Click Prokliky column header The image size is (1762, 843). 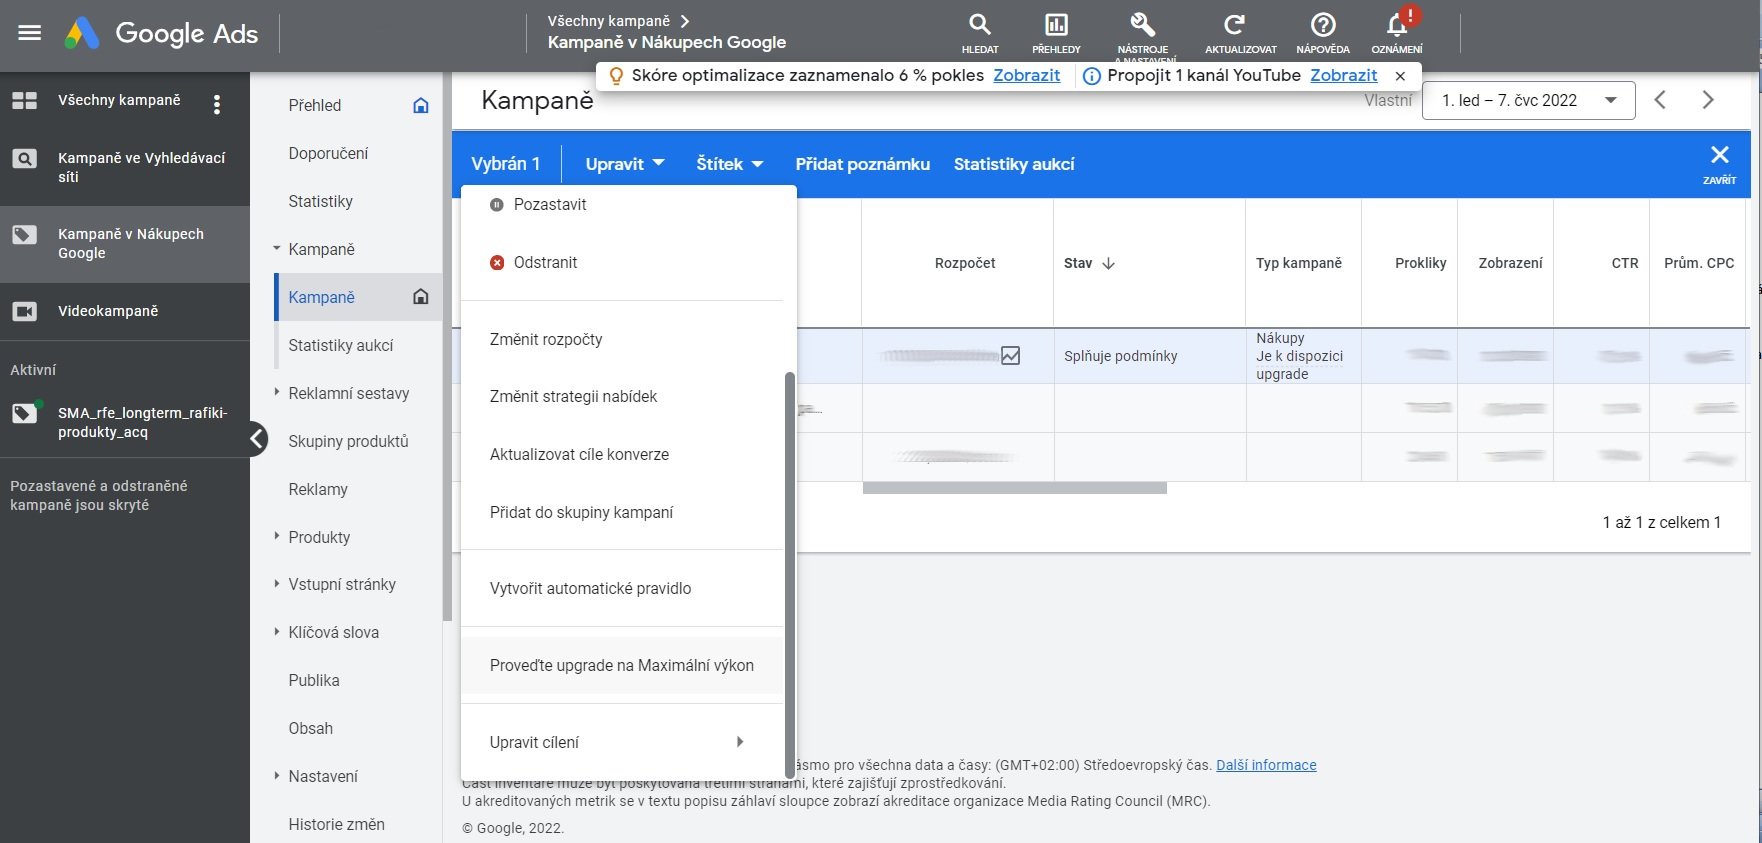(x=1420, y=263)
